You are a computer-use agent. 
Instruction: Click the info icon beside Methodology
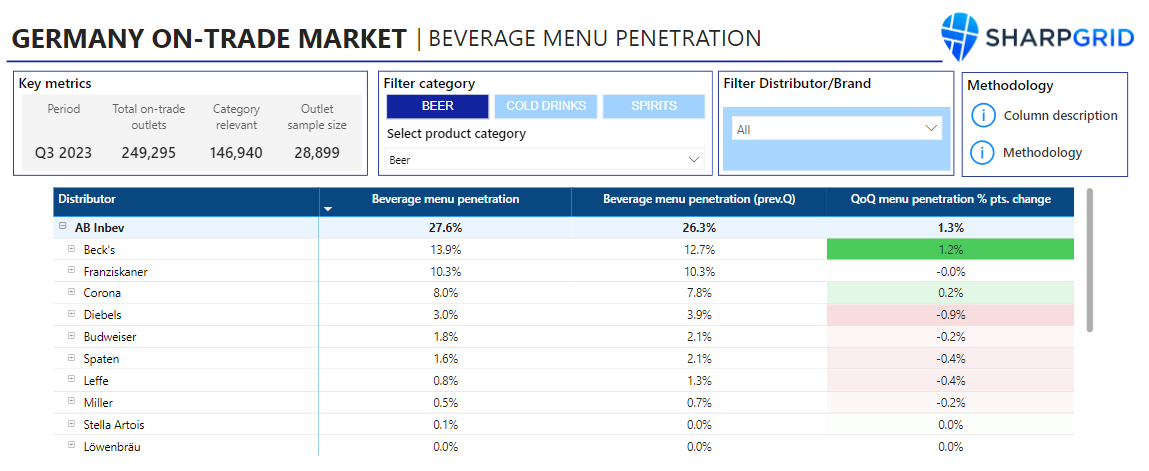click(x=983, y=152)
